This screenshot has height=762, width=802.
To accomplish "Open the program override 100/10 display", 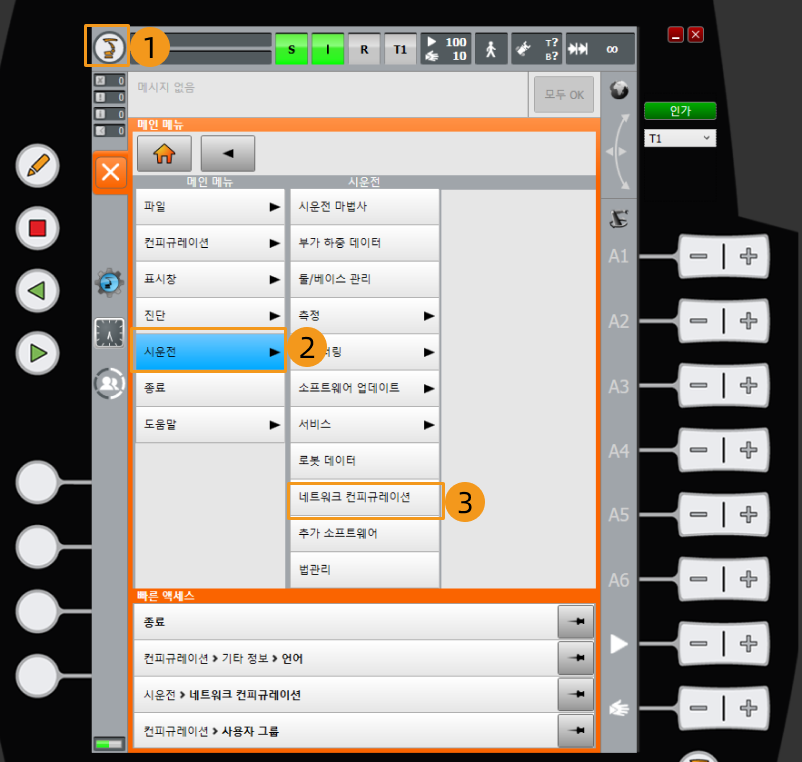I will click(x=446, y=49).
